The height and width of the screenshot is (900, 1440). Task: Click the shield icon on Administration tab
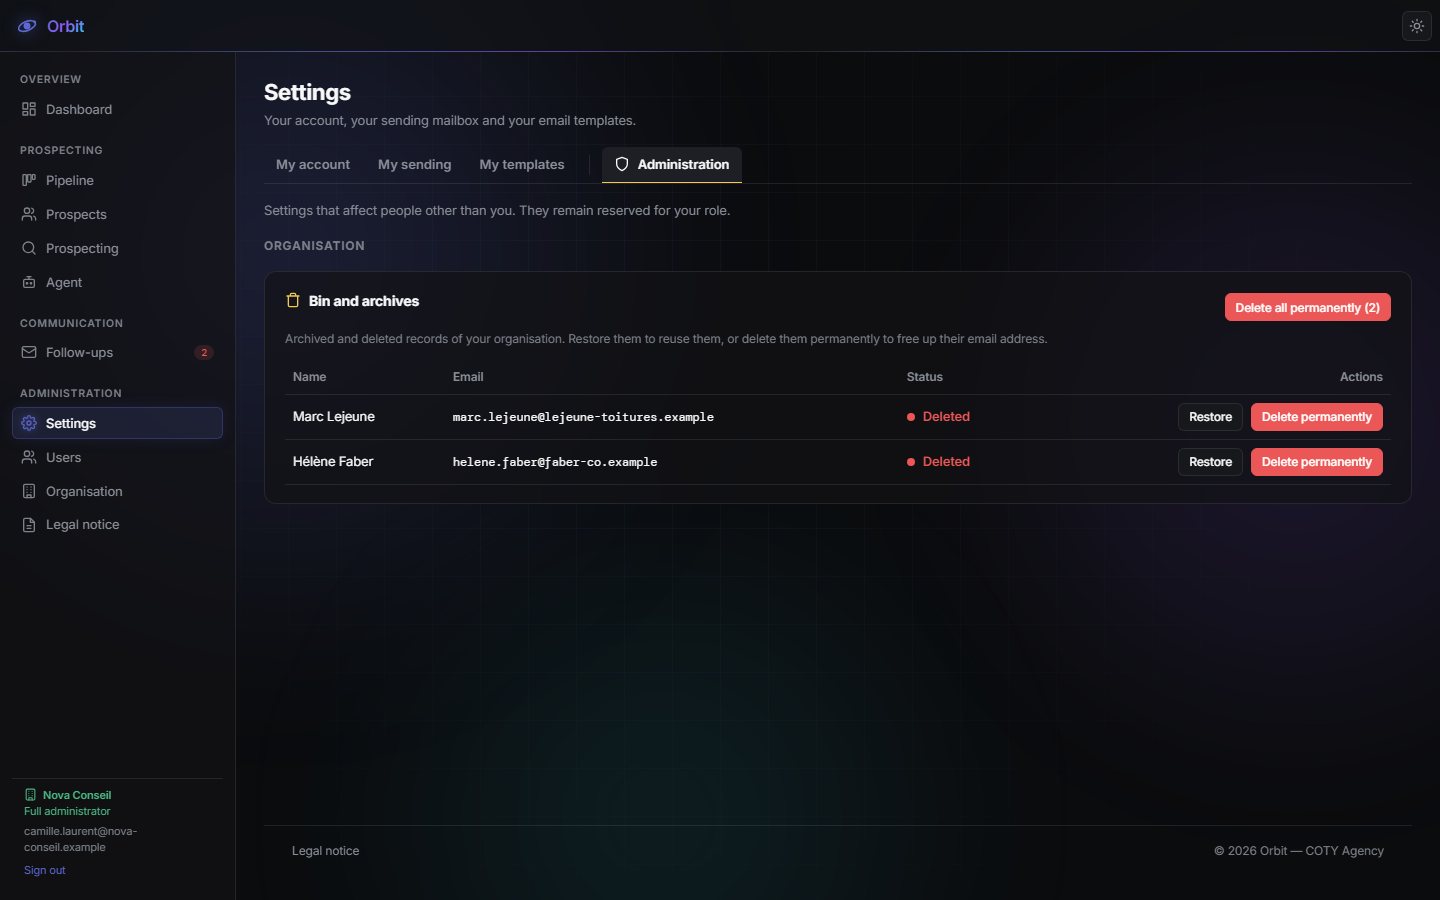[622, 164]
